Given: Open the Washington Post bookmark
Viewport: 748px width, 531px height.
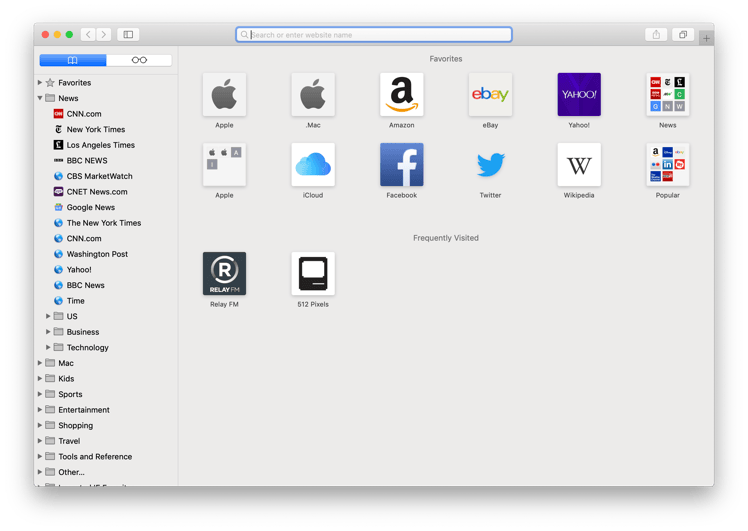Looking at the screenshot, I should (91, 254).
